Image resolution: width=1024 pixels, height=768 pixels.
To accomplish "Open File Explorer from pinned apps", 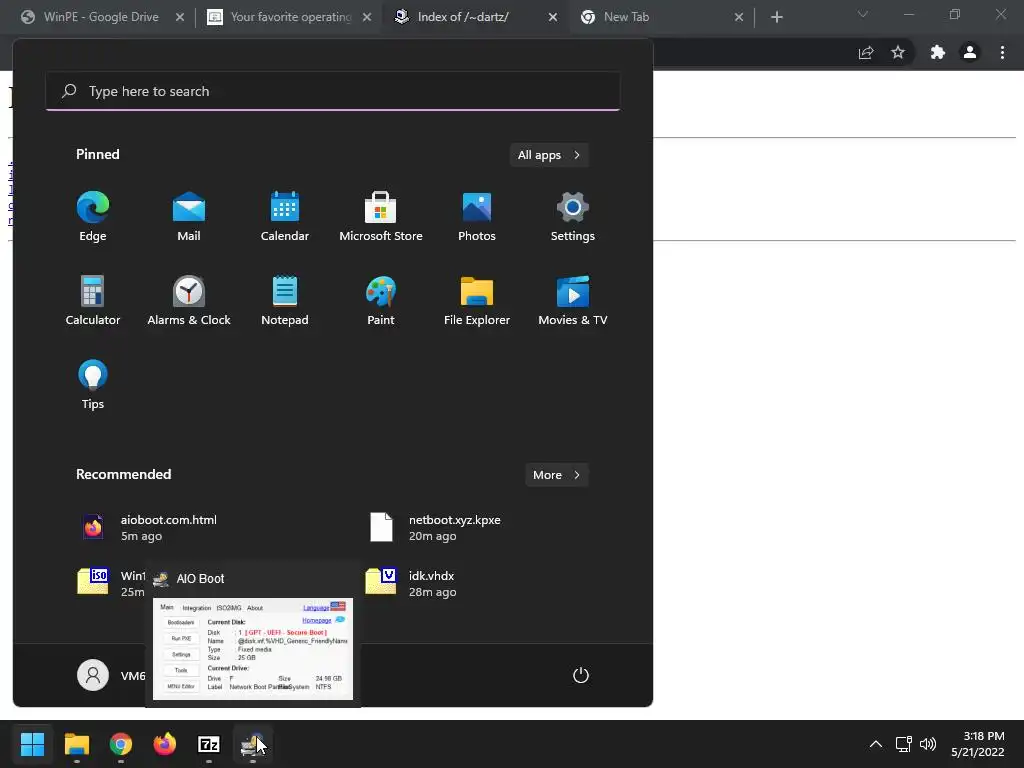I will point(477,300).
